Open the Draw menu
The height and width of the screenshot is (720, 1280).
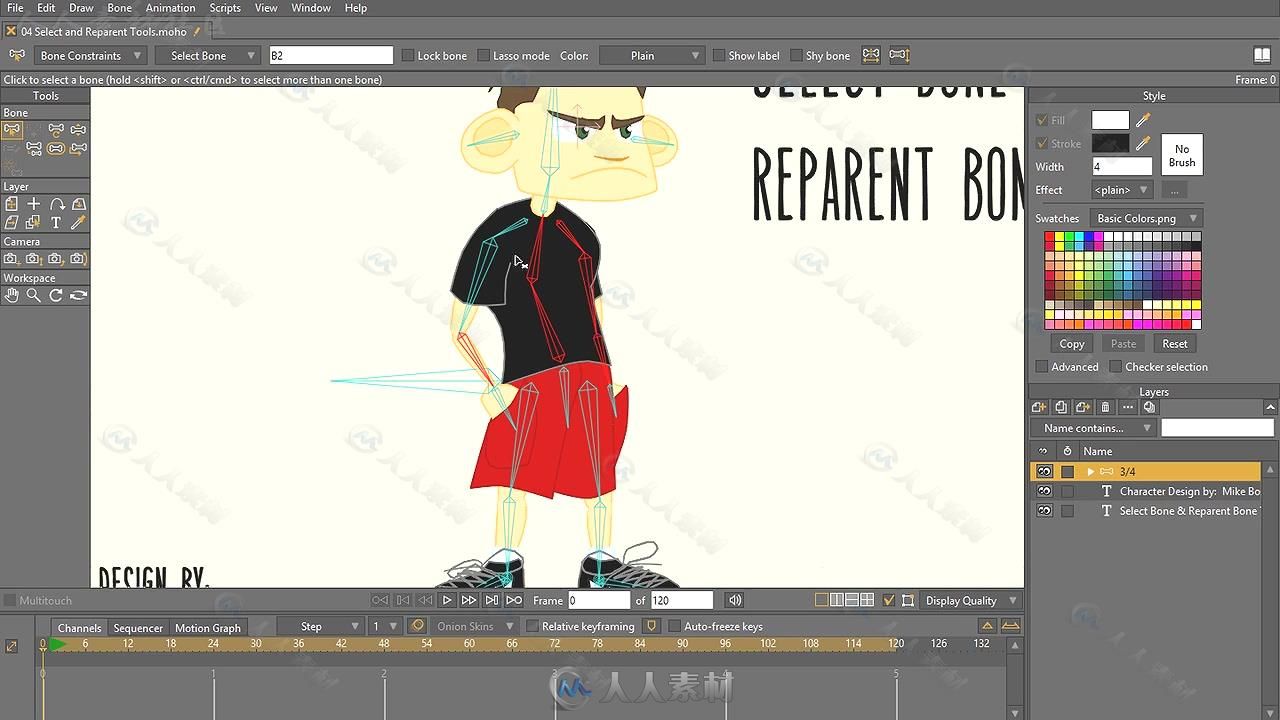click(x=81, y=8)
